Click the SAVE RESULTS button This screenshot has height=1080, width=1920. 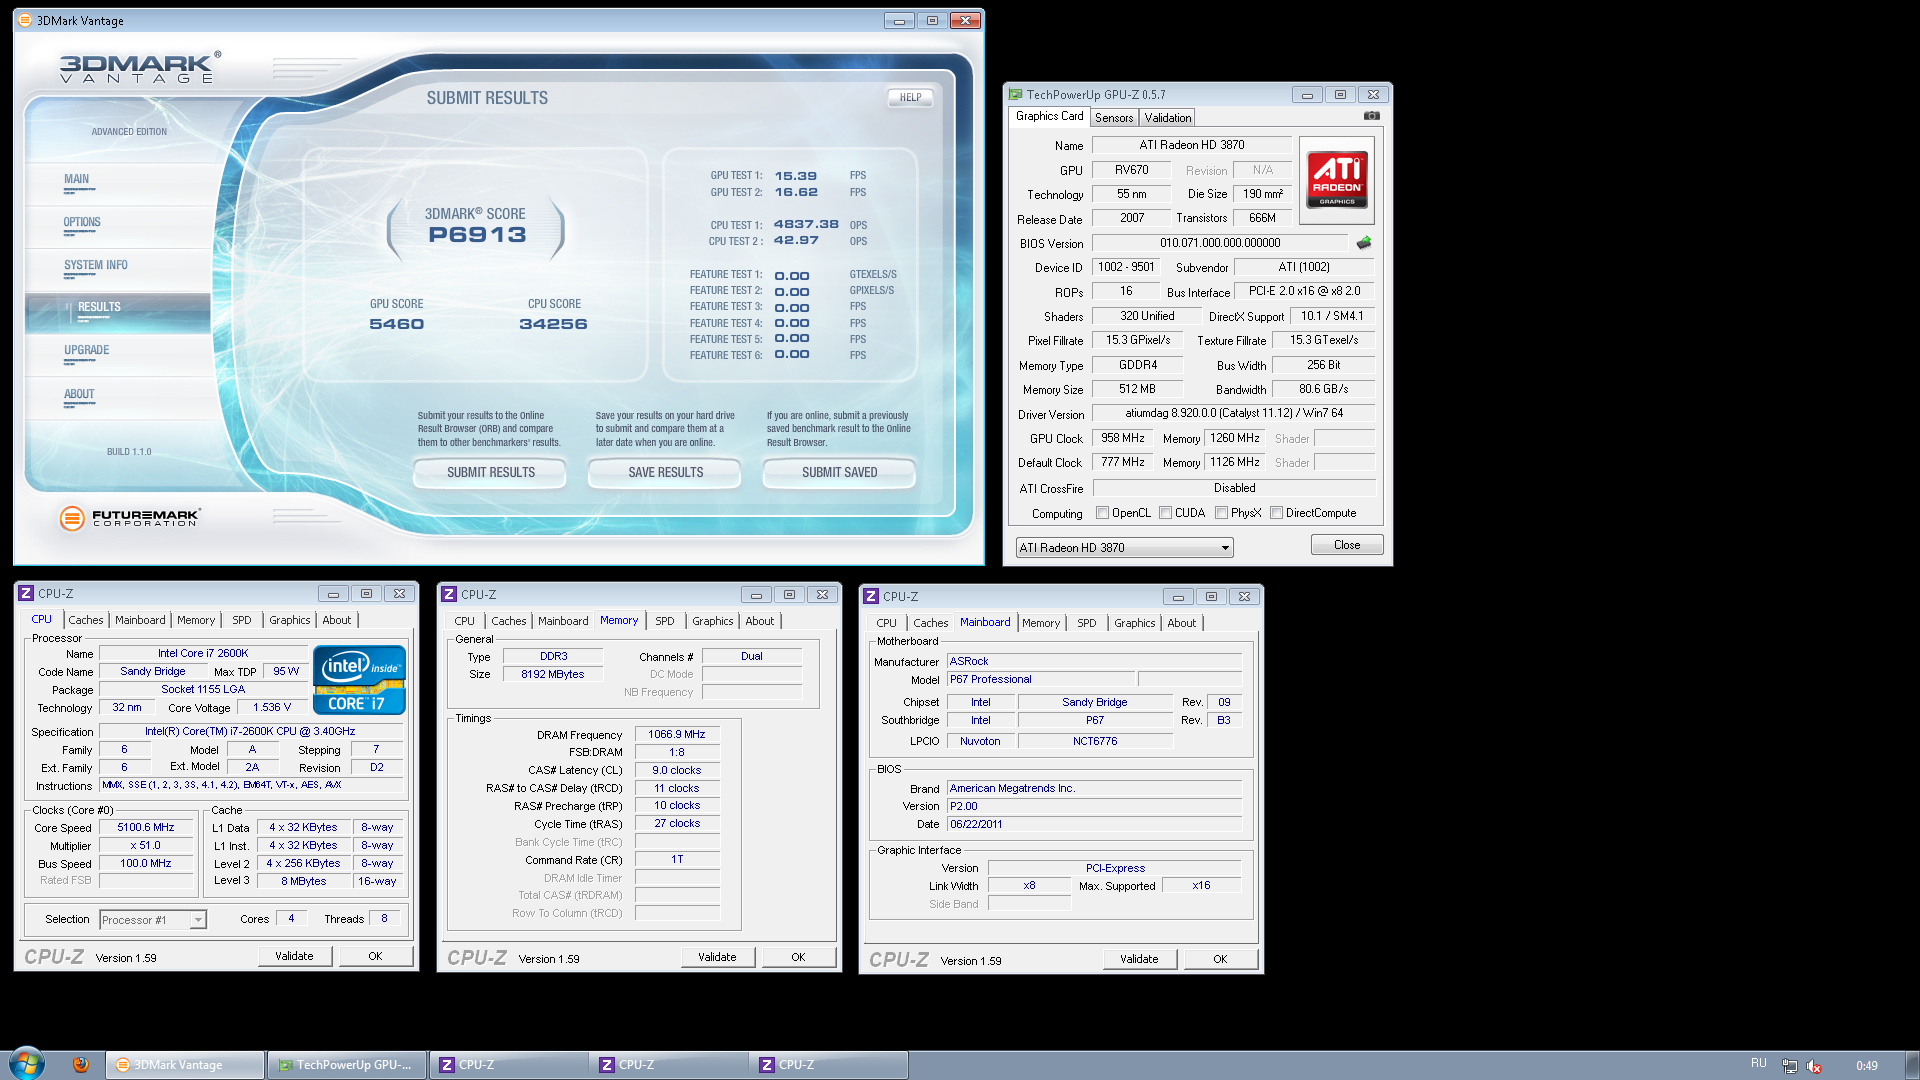[x=665, y=473]
